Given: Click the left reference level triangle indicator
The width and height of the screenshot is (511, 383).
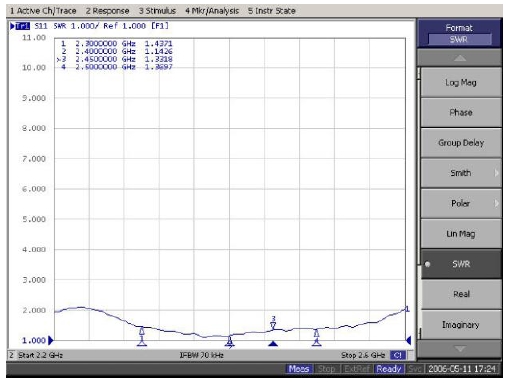Looking at the screenshot, I should pyautogui.click(x=51, y=340).
